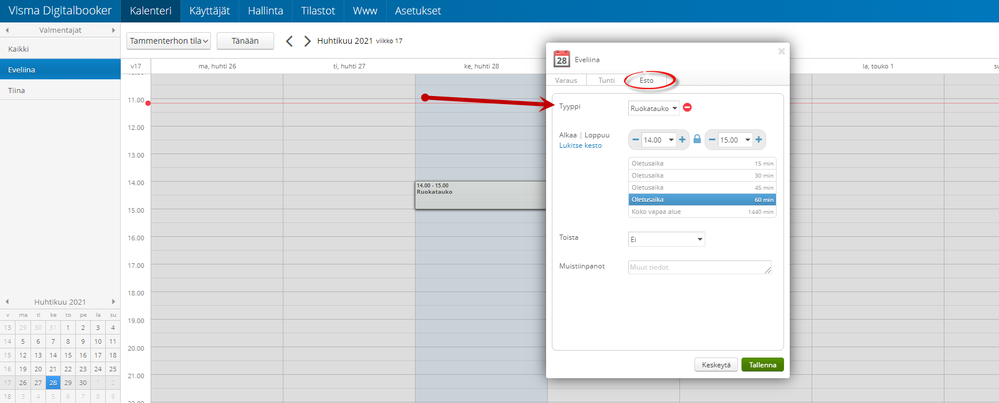Open the Tilastot menu
This screenshot has height=403, width=999.
[317, 11]
